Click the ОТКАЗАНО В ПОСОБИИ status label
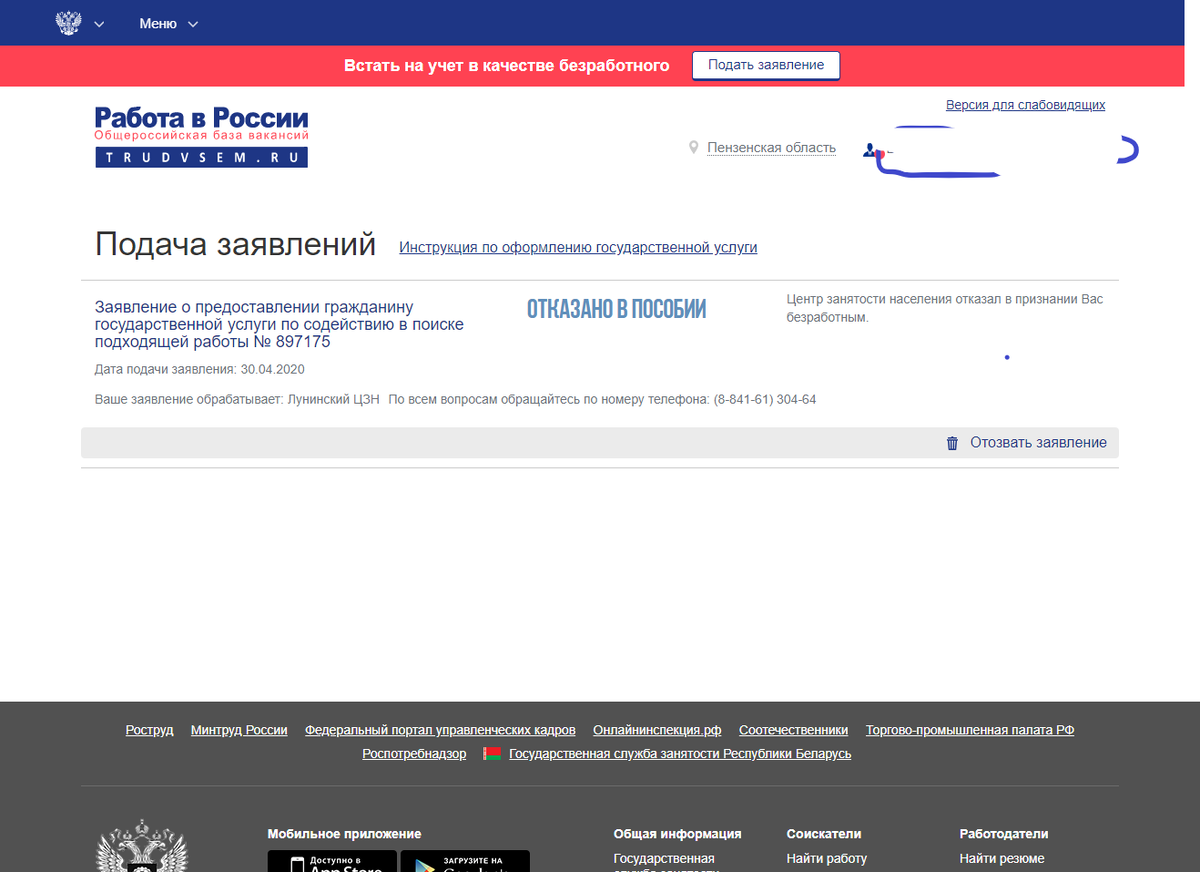 coord(616,310)
